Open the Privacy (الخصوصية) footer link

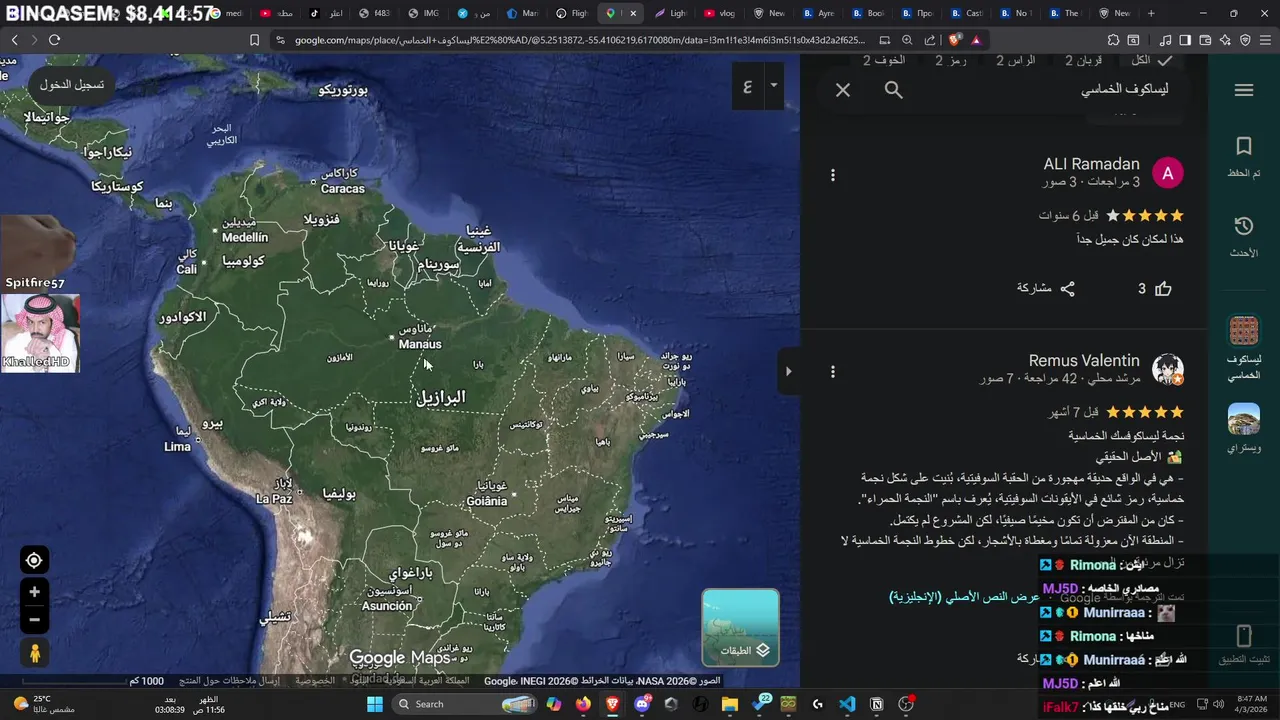(315, 681)
